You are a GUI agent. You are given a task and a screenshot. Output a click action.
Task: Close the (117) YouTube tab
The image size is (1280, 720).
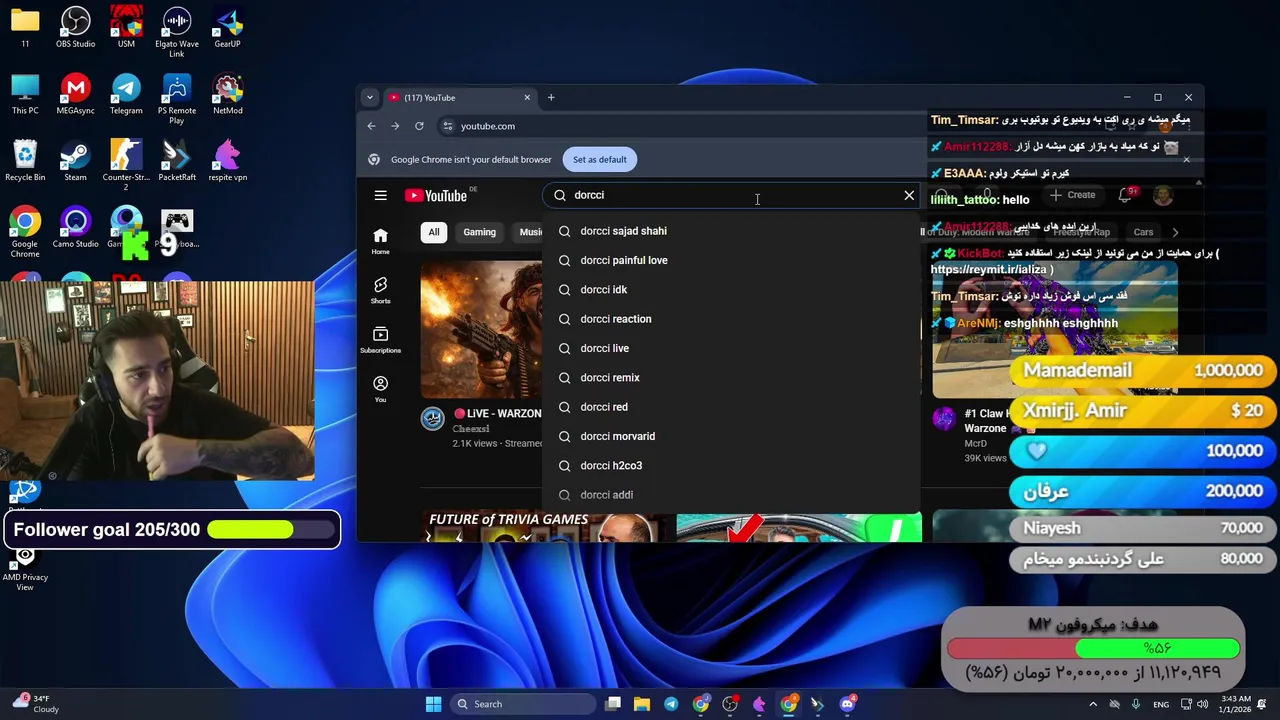(527, 97)
